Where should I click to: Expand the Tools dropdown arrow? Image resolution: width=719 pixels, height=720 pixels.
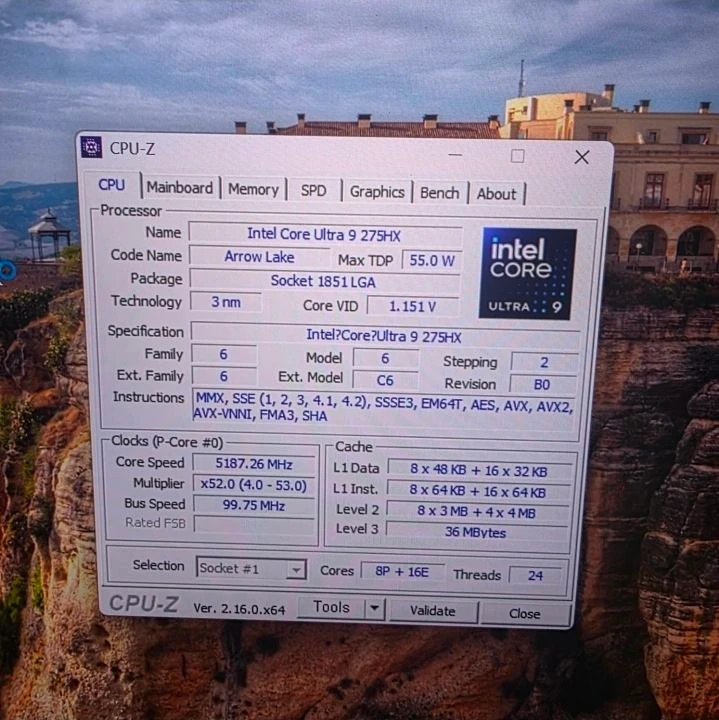pyautogui.click(x=375, y=608)
